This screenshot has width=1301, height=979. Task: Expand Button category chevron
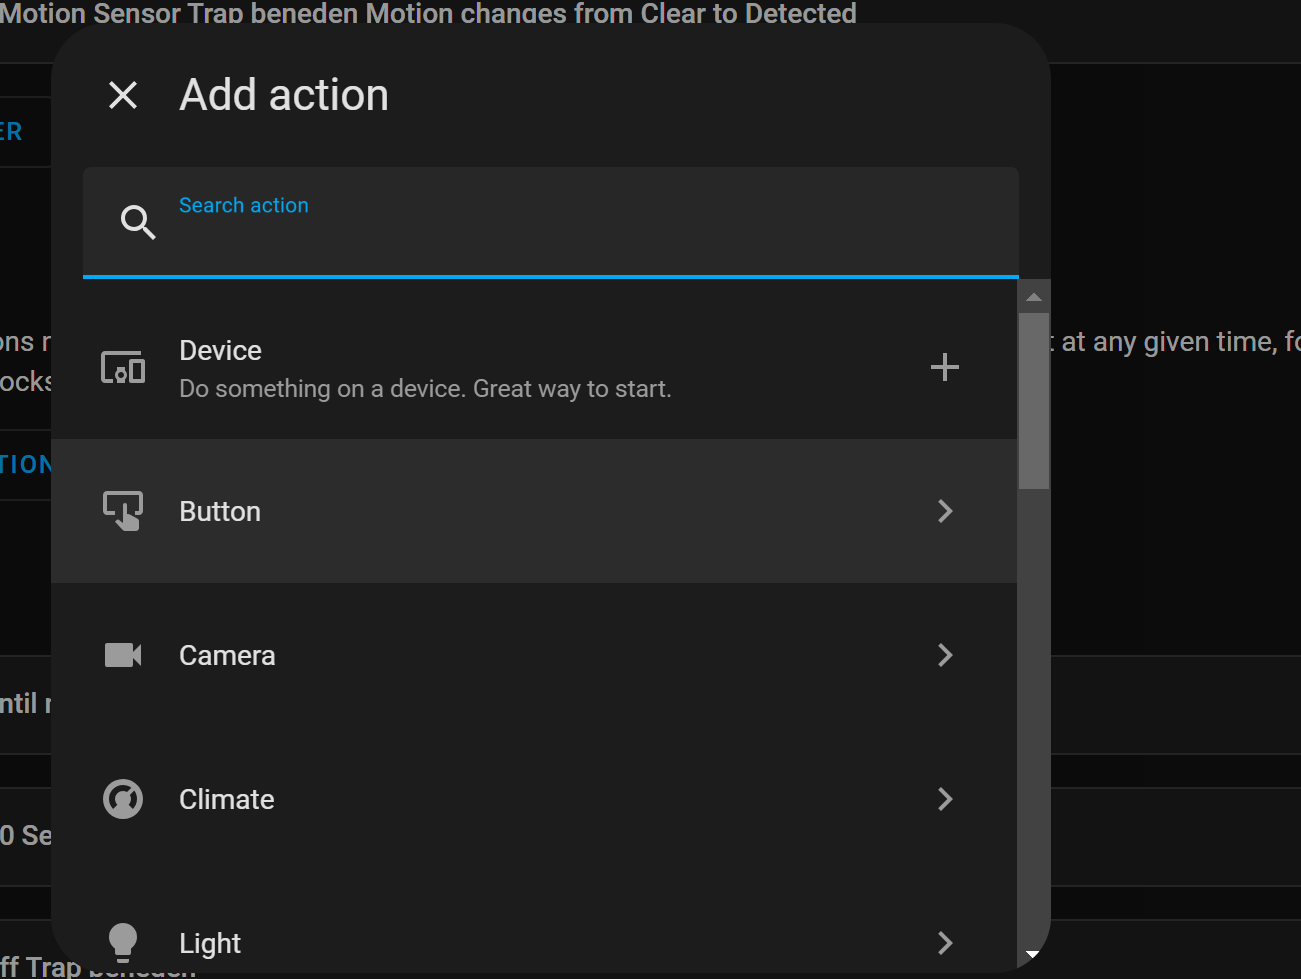[944, 511]
